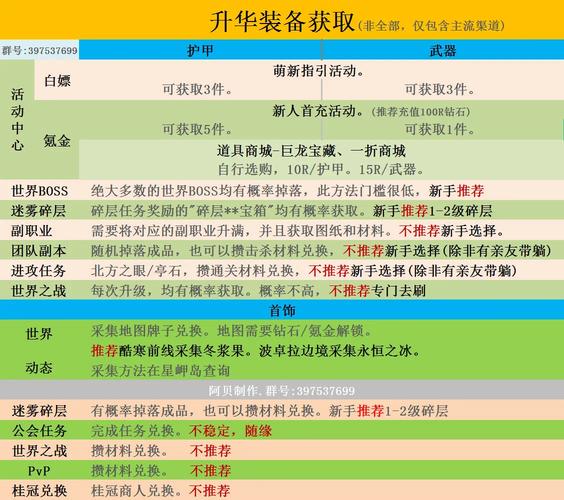The height and width of the screenshot is (500, 564).
Task: Click the 公会任务 row label
Action: [x=39, y=431]
